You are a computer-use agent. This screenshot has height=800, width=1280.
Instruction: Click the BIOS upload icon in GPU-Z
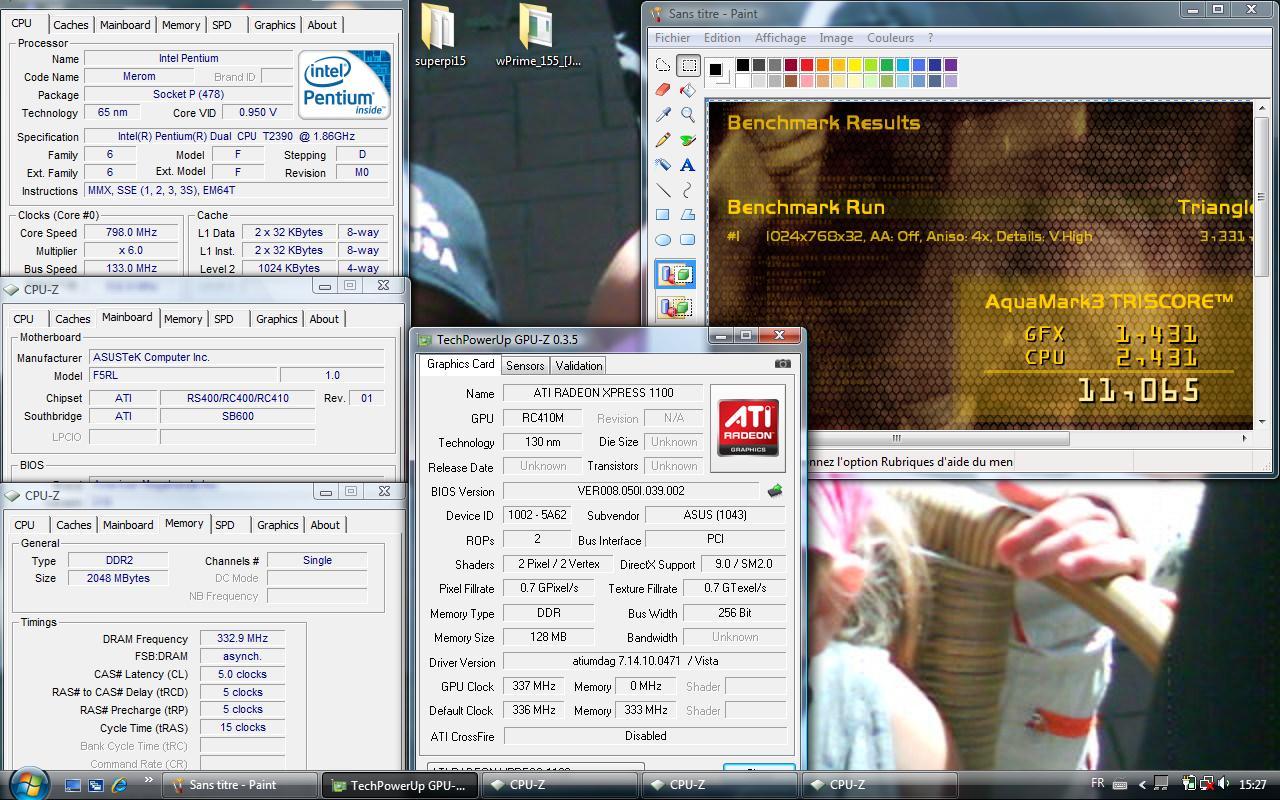coord(774,491)
